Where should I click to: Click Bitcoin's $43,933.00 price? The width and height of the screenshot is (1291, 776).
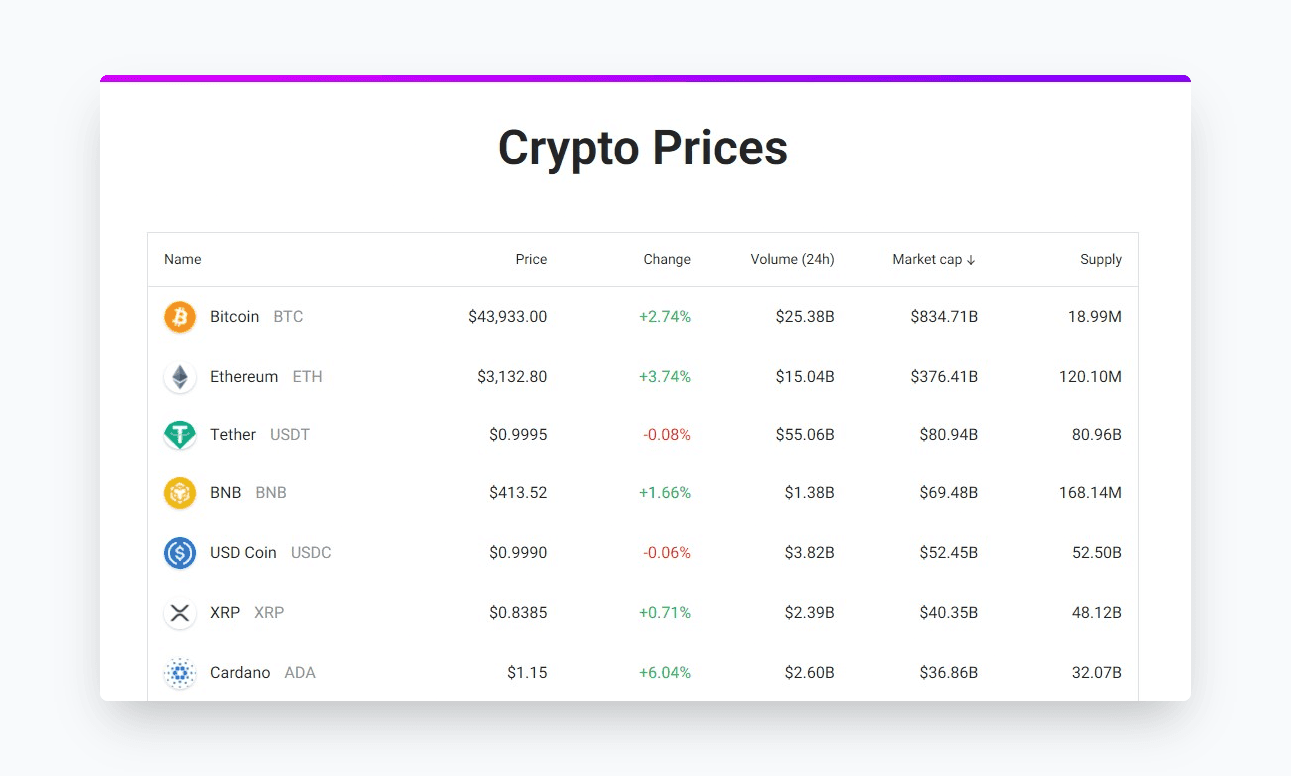coord(507,317)
